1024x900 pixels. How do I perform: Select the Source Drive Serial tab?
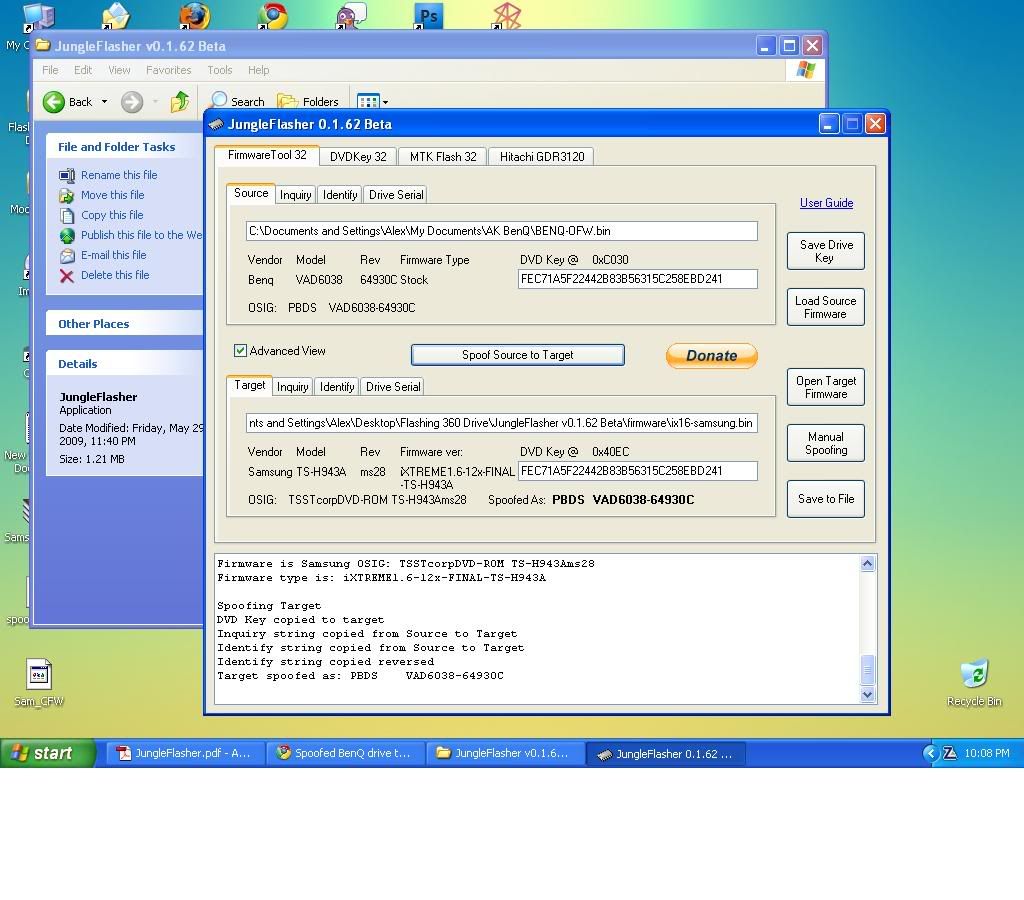(x=396, y=195)
